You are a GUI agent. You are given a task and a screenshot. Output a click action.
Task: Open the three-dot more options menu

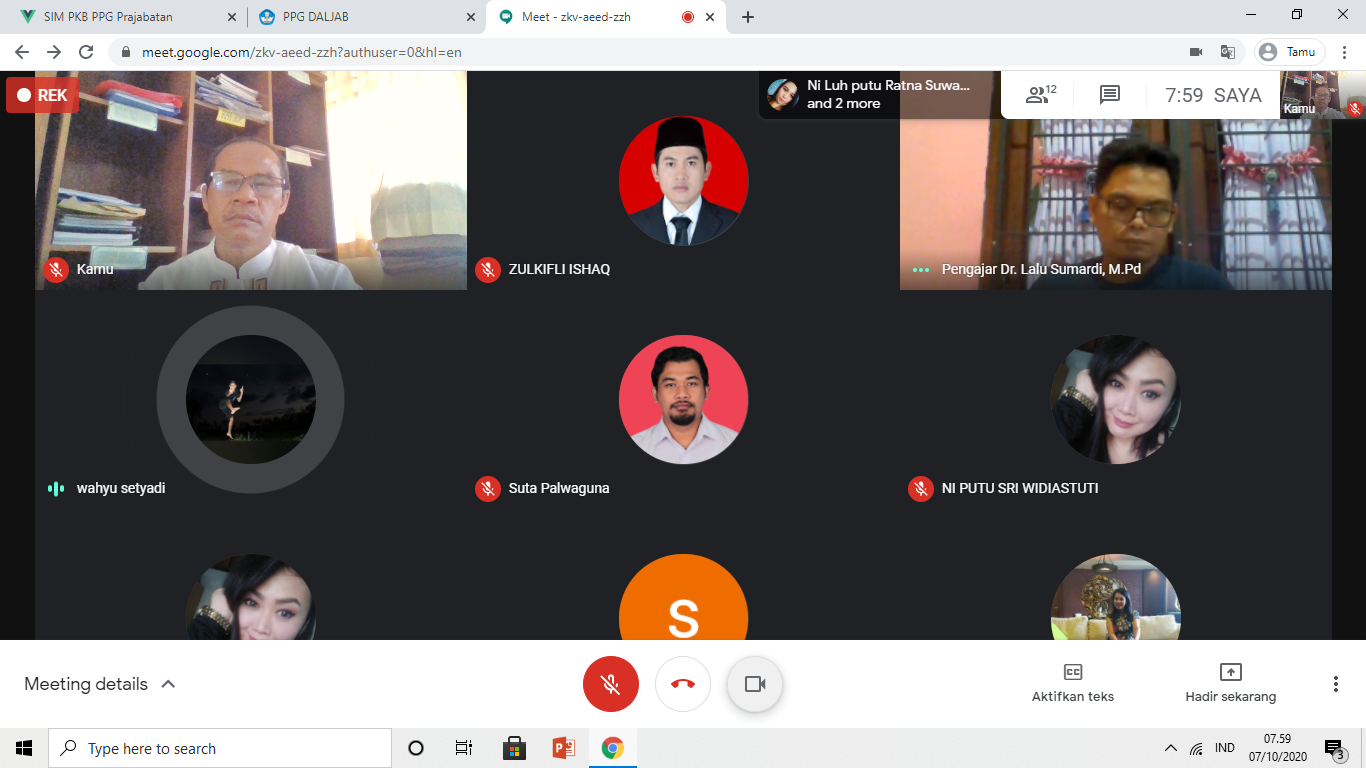pyautogui.click(x=1336, y=684)
